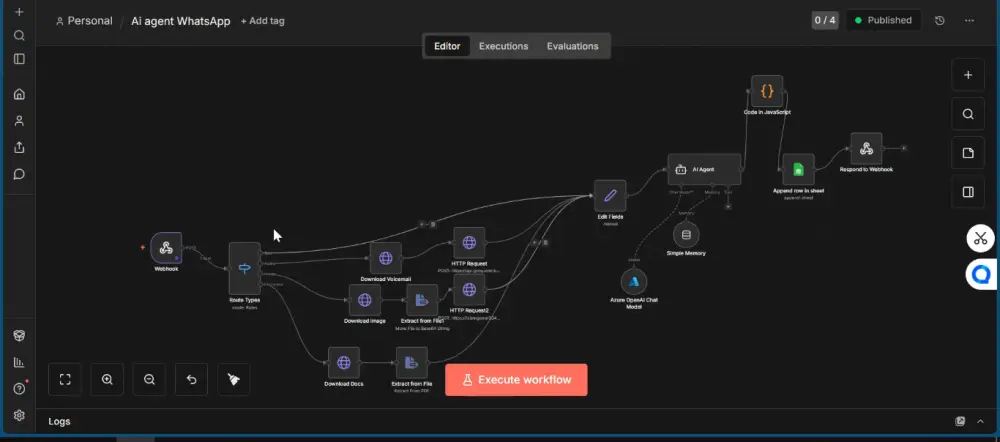Select the Download Image node
1000x442 pixels.
pos(365,300)
